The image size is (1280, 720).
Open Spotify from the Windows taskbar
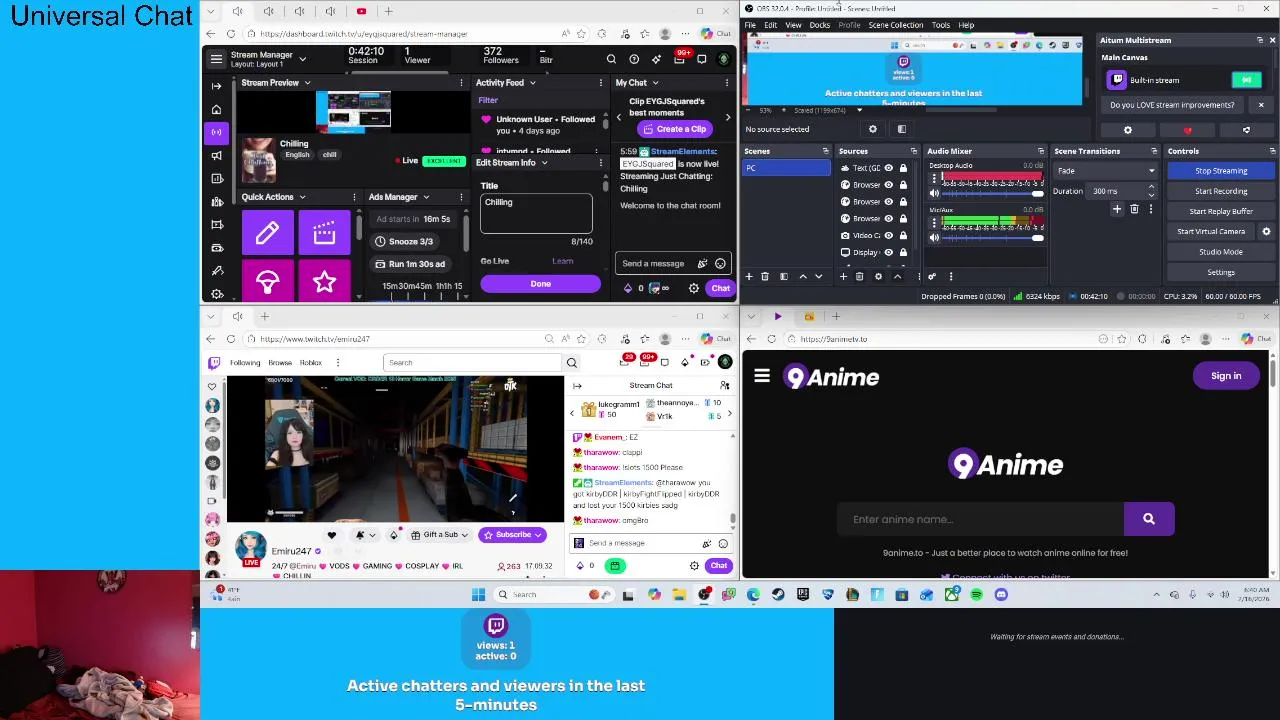[976, 595]
